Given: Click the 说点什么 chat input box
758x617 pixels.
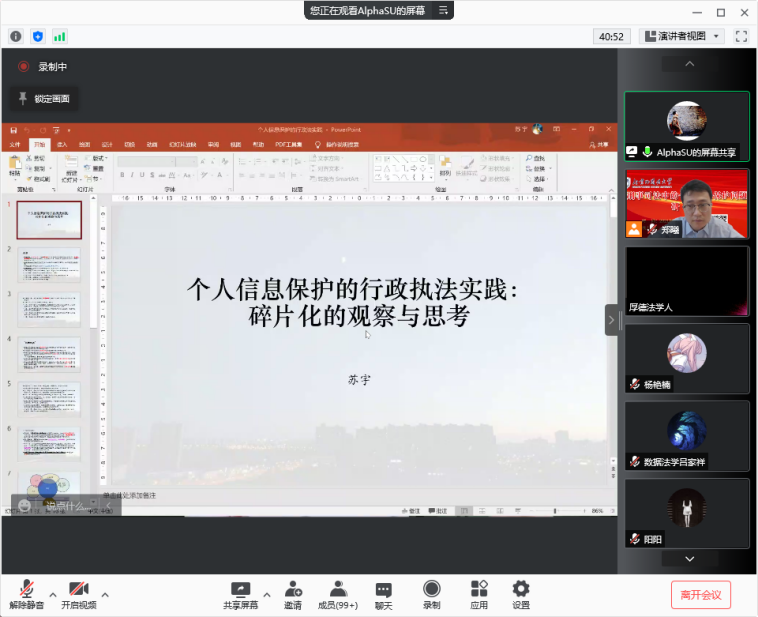Looking at the screenshot, I should 66,506.
